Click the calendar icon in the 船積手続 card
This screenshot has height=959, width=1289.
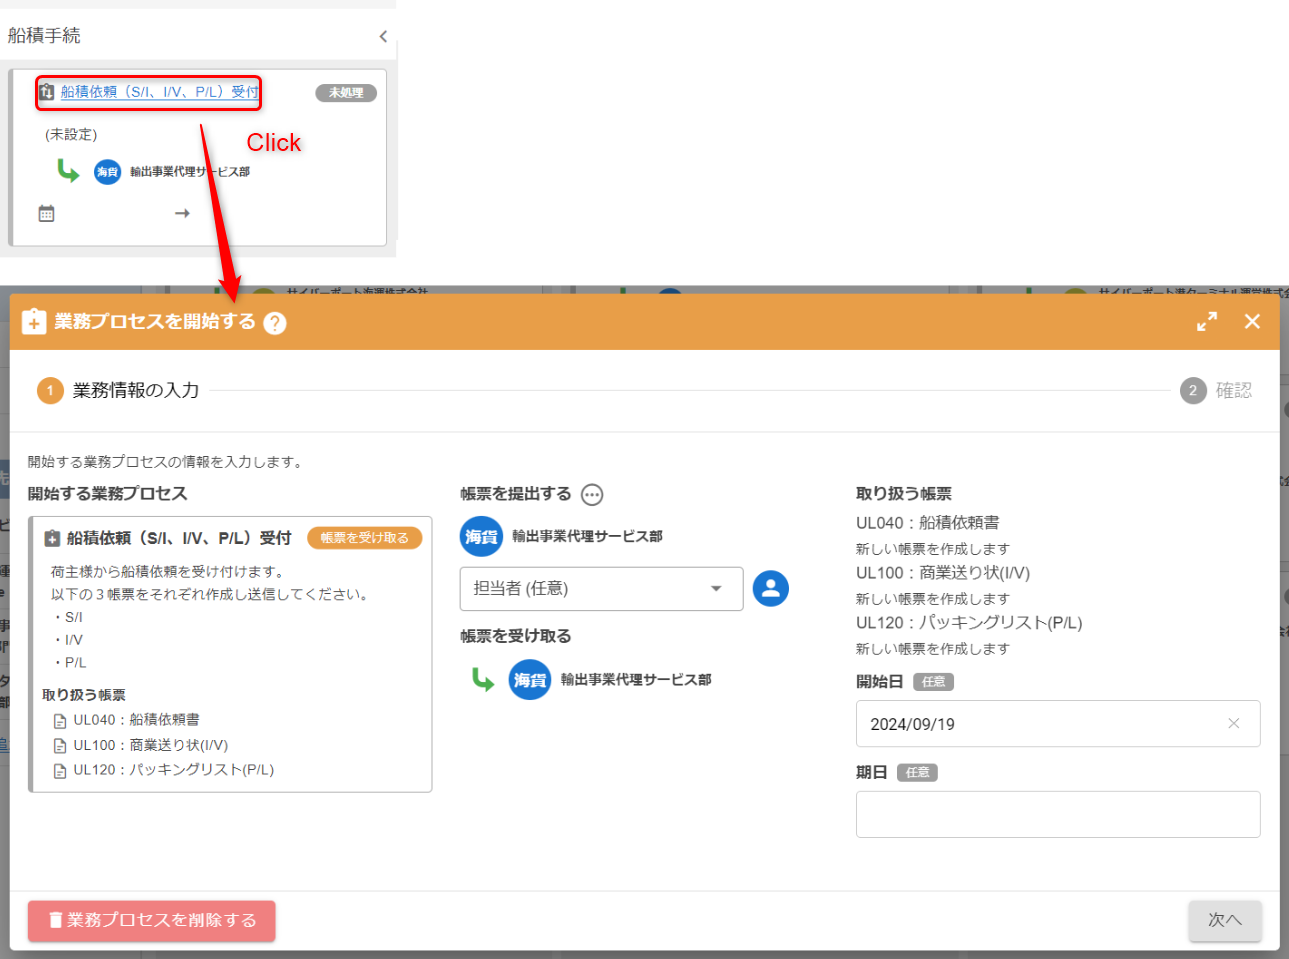pos(46,213)
